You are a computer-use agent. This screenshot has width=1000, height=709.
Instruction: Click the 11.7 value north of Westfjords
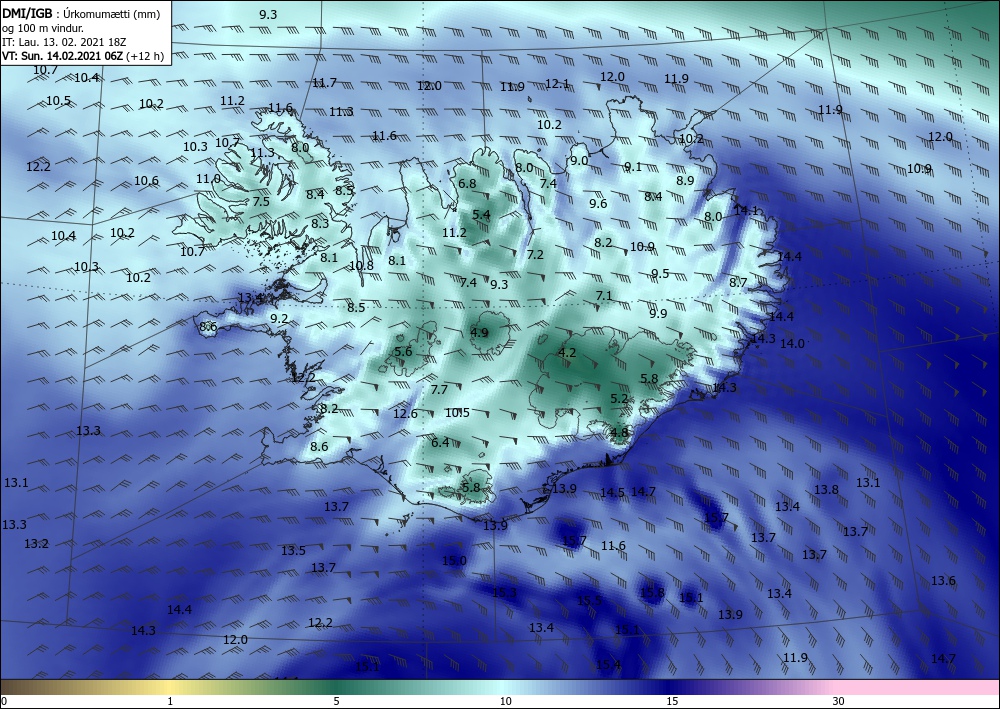coord(324,82)
